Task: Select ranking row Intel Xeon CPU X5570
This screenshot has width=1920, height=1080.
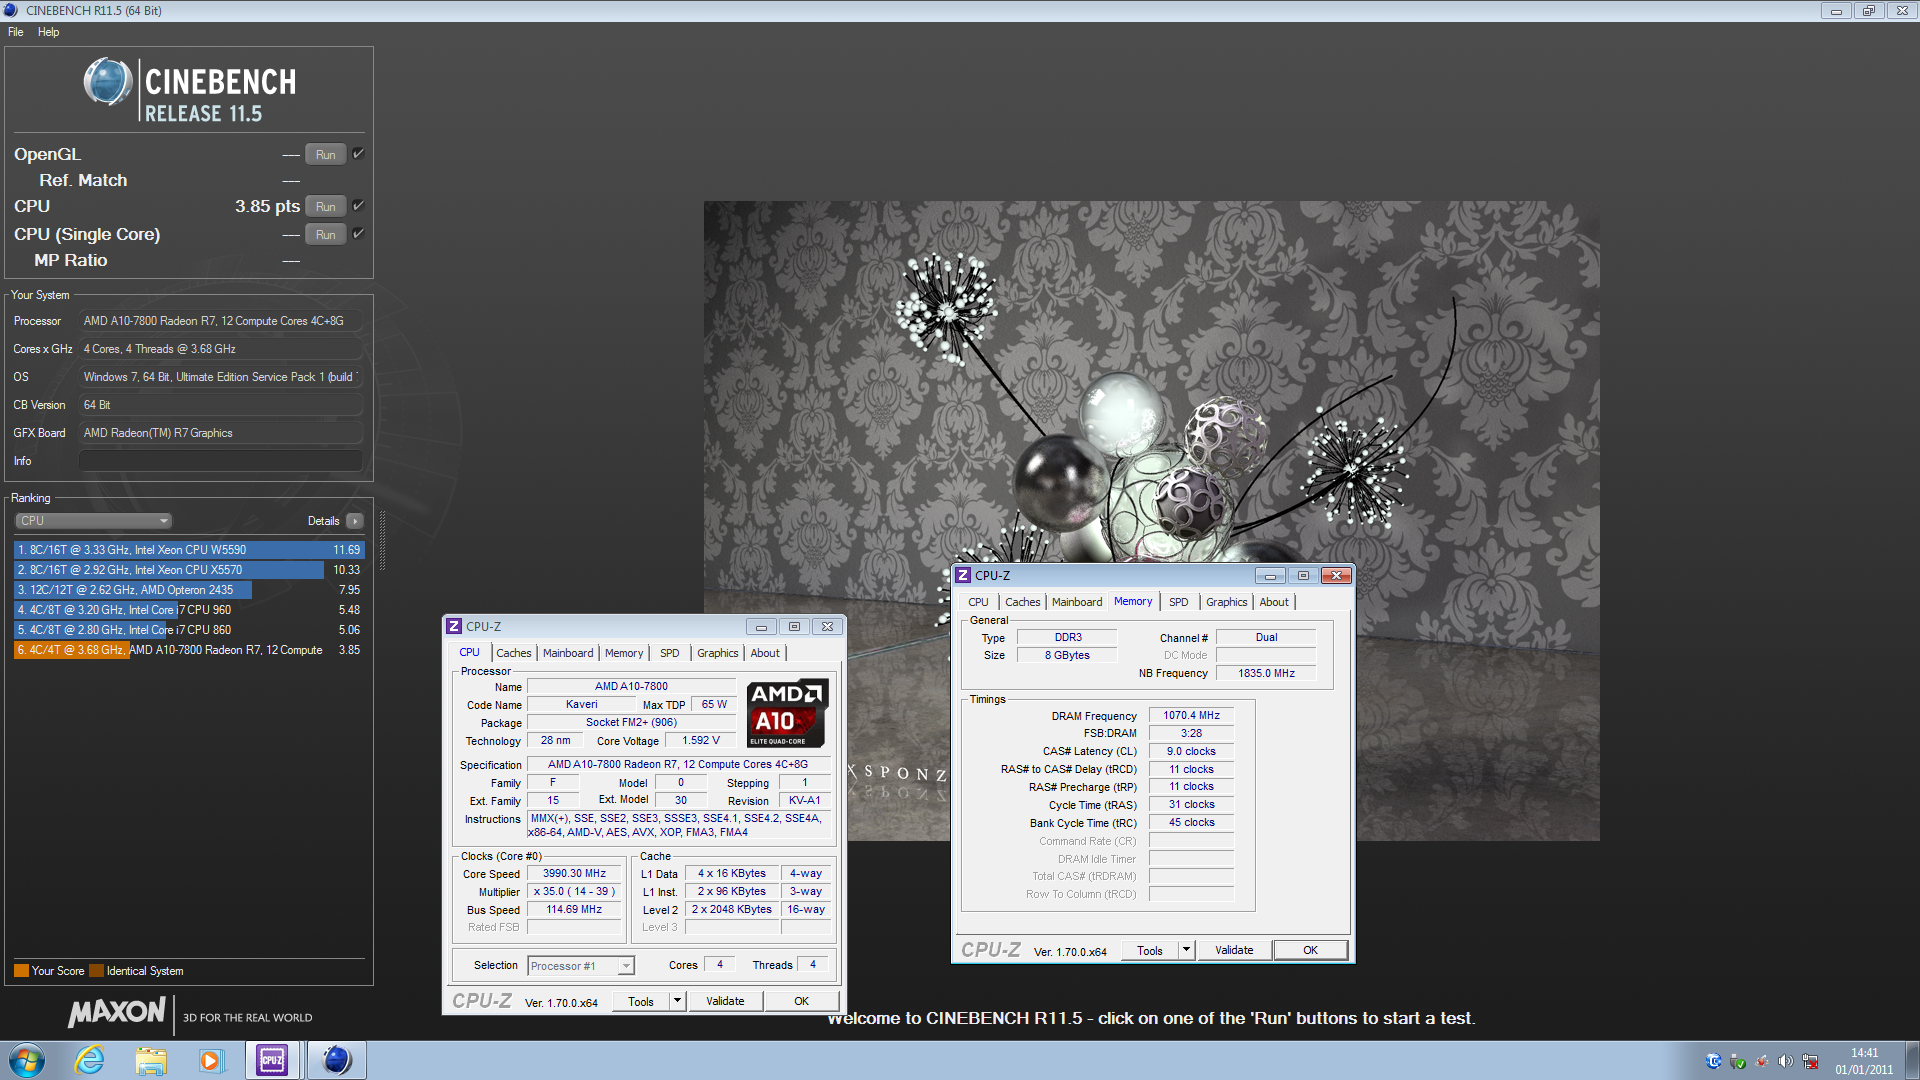Action: click(x=189, y=570)
